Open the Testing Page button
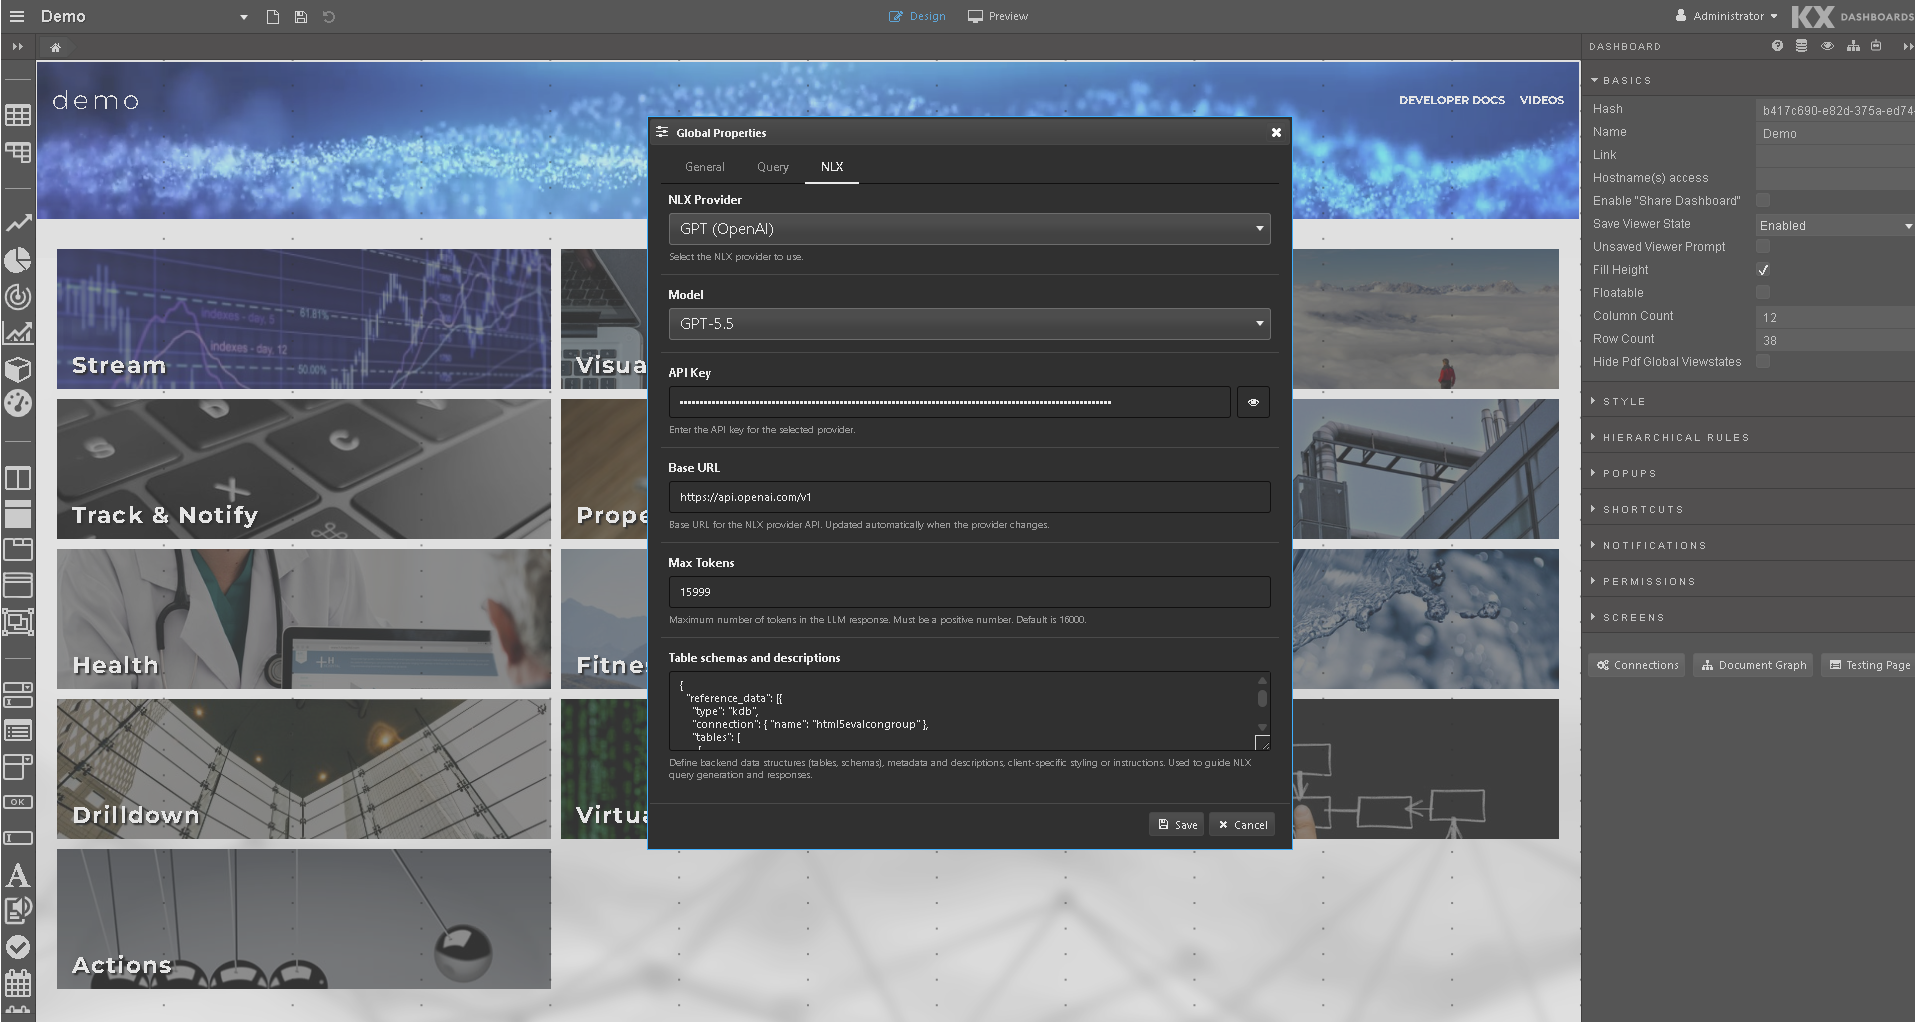This screenshot has width=1915, height=1022. coord(1868,665)
